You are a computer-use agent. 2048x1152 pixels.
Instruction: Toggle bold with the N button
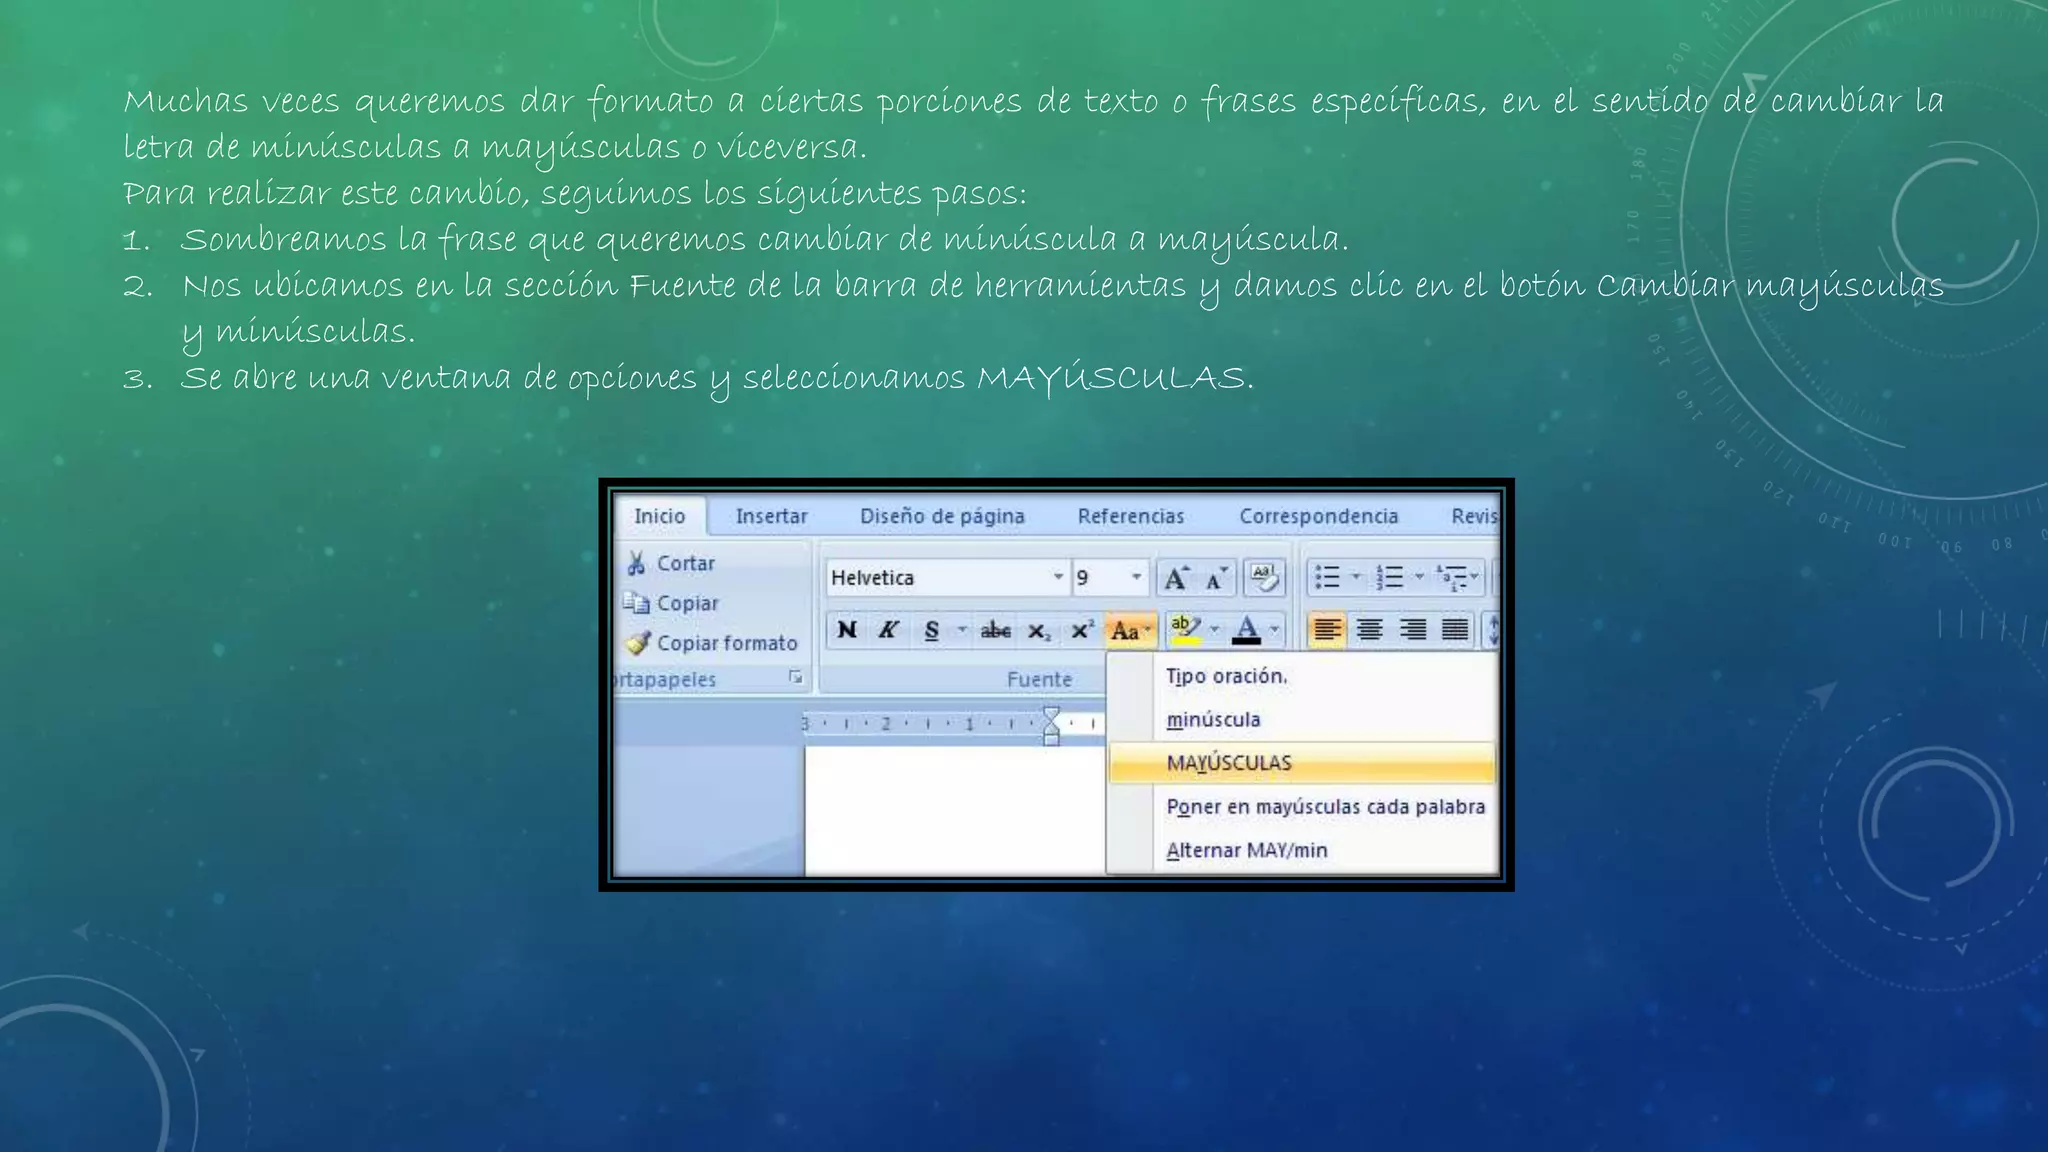[x=847, y=630]
